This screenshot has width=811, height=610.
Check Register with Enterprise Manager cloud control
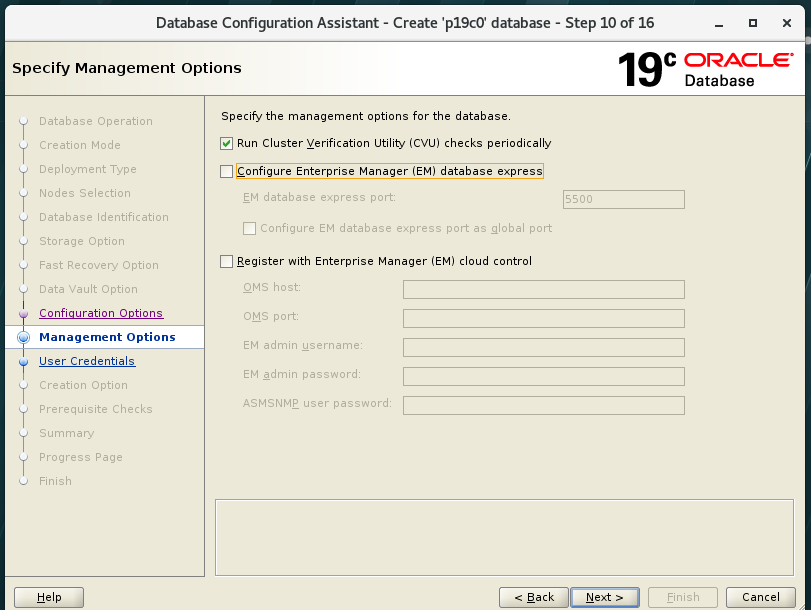(x=227, y=261)
